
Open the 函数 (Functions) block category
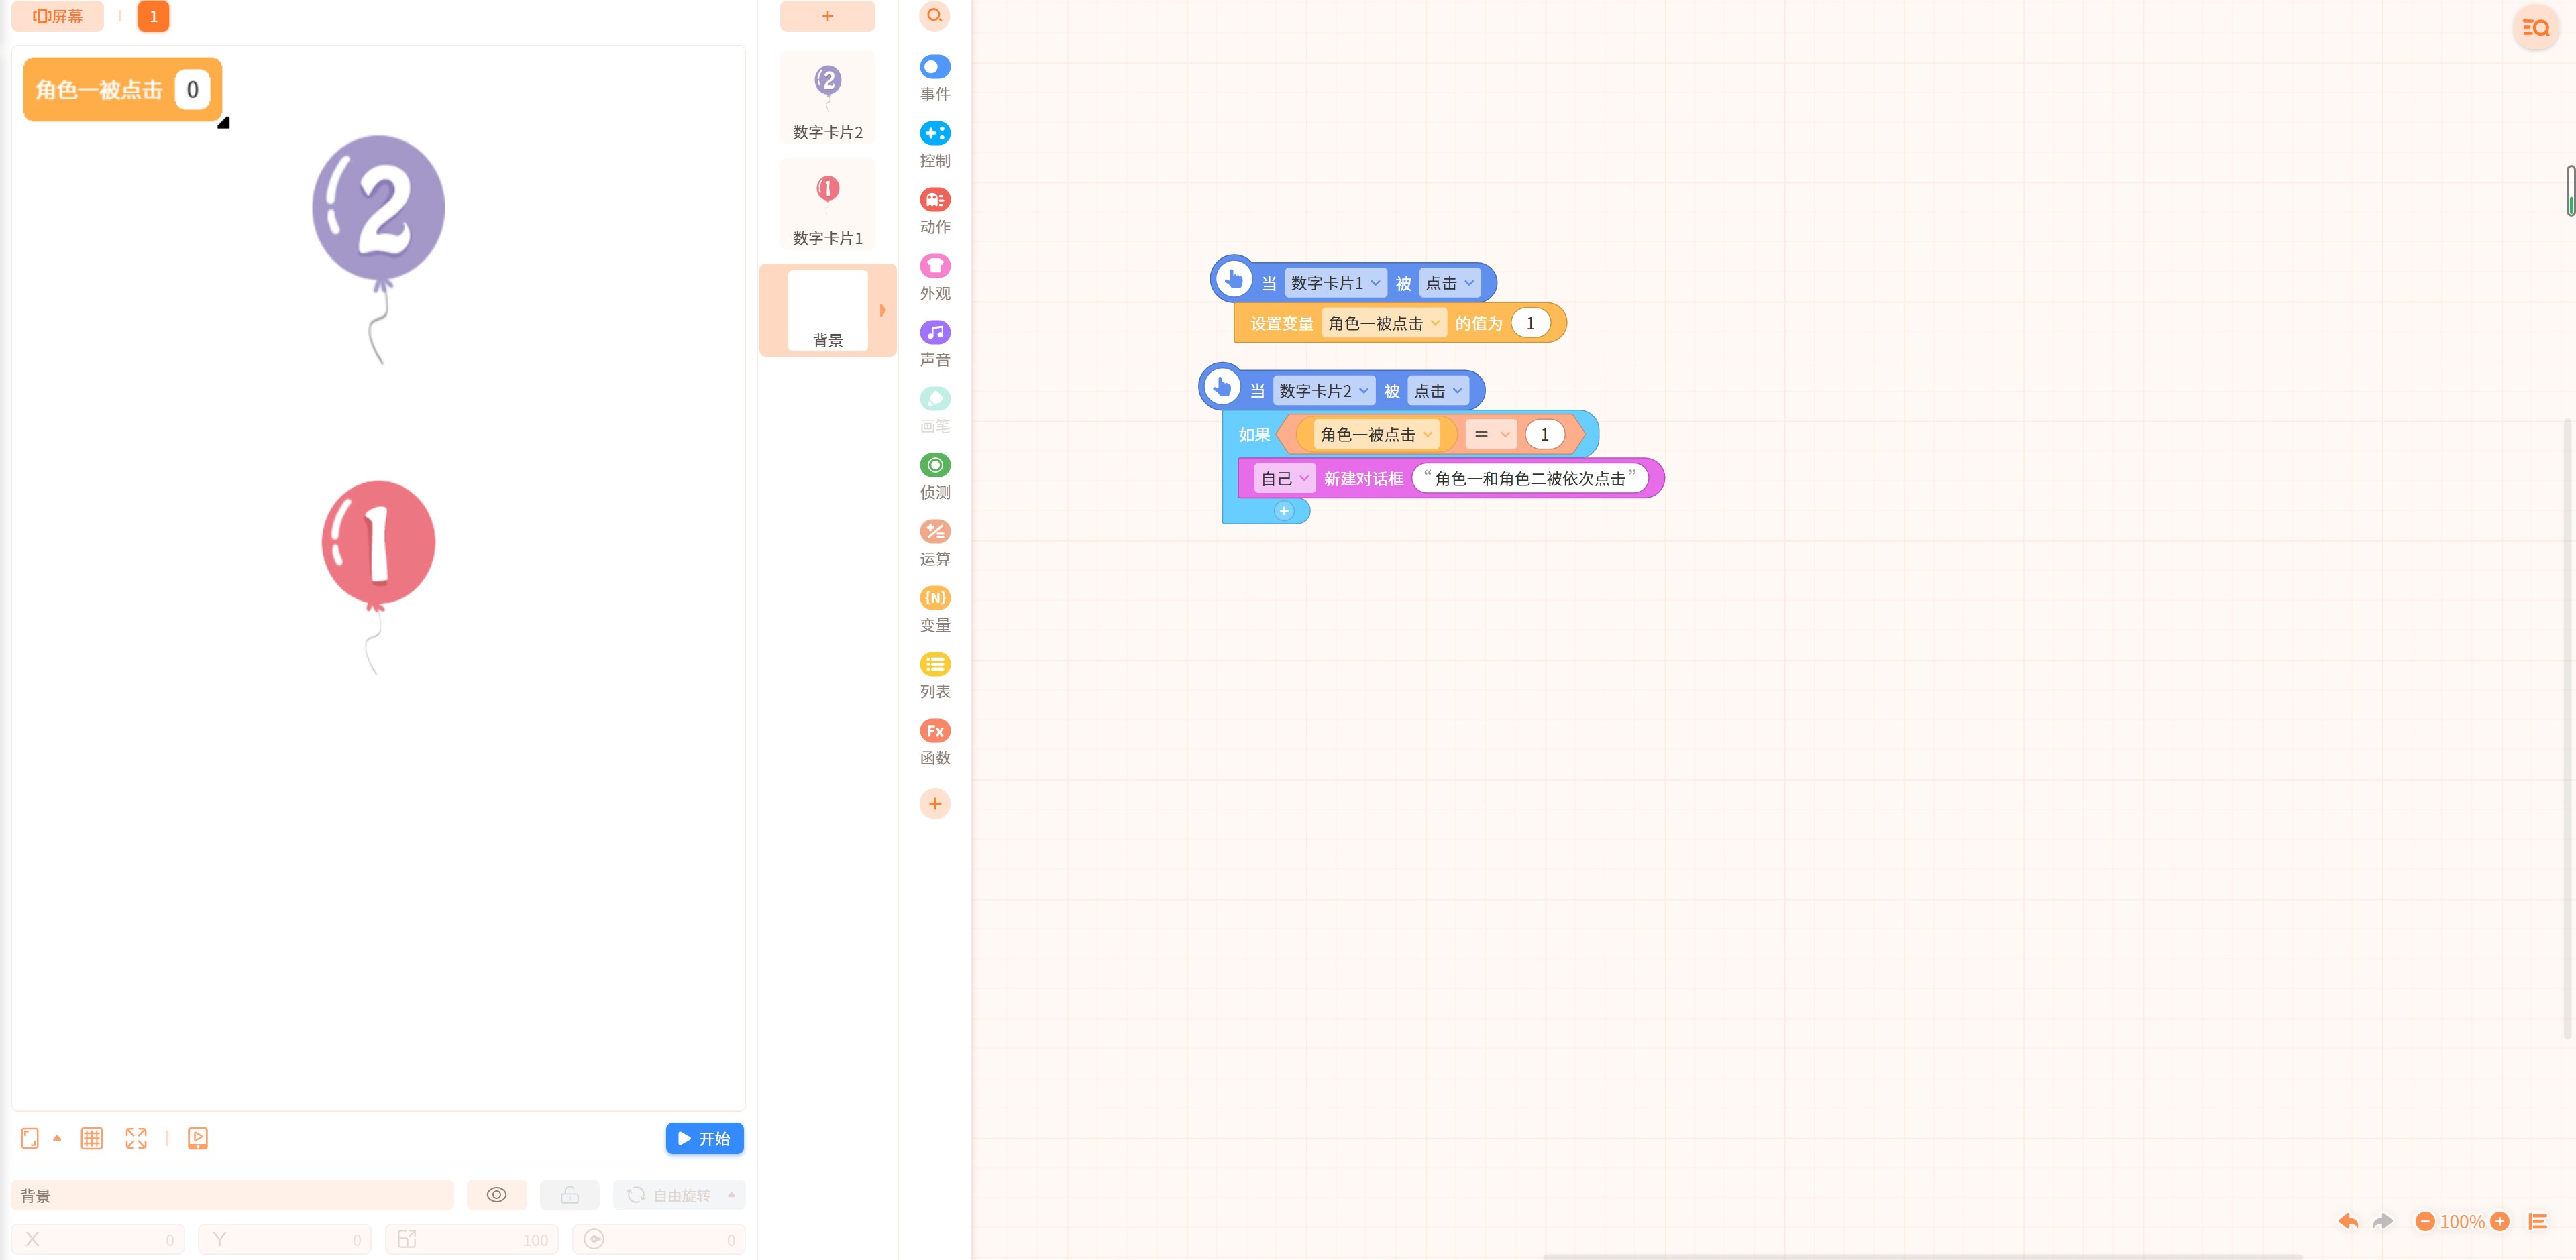coord(934,742)
